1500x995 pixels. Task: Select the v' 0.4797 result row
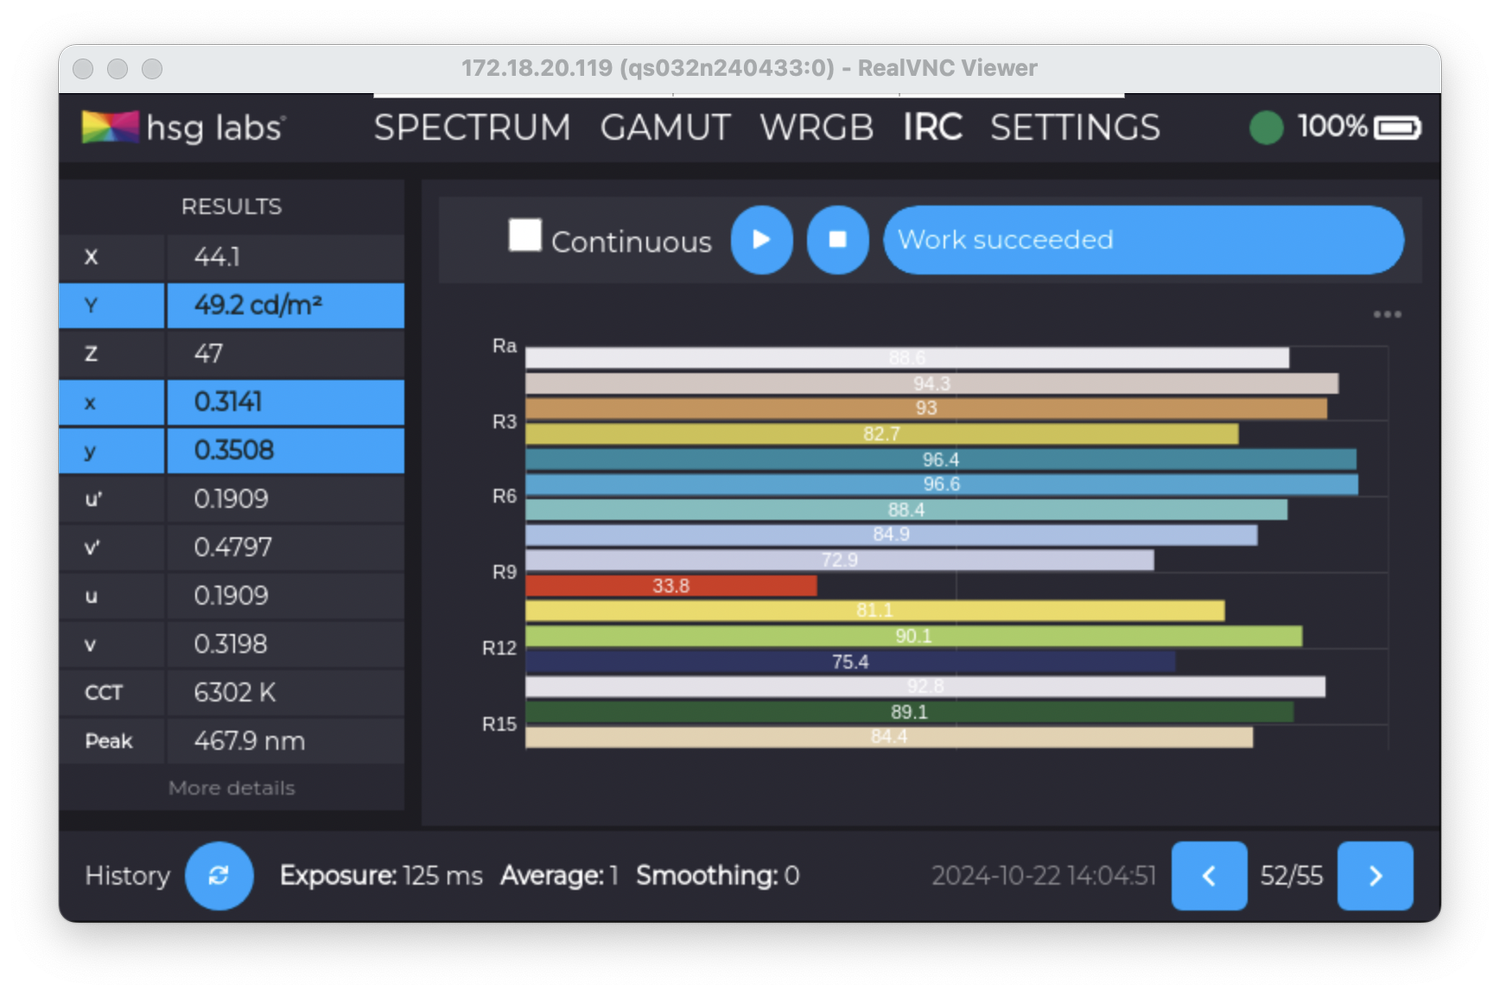tap(232, 547)
